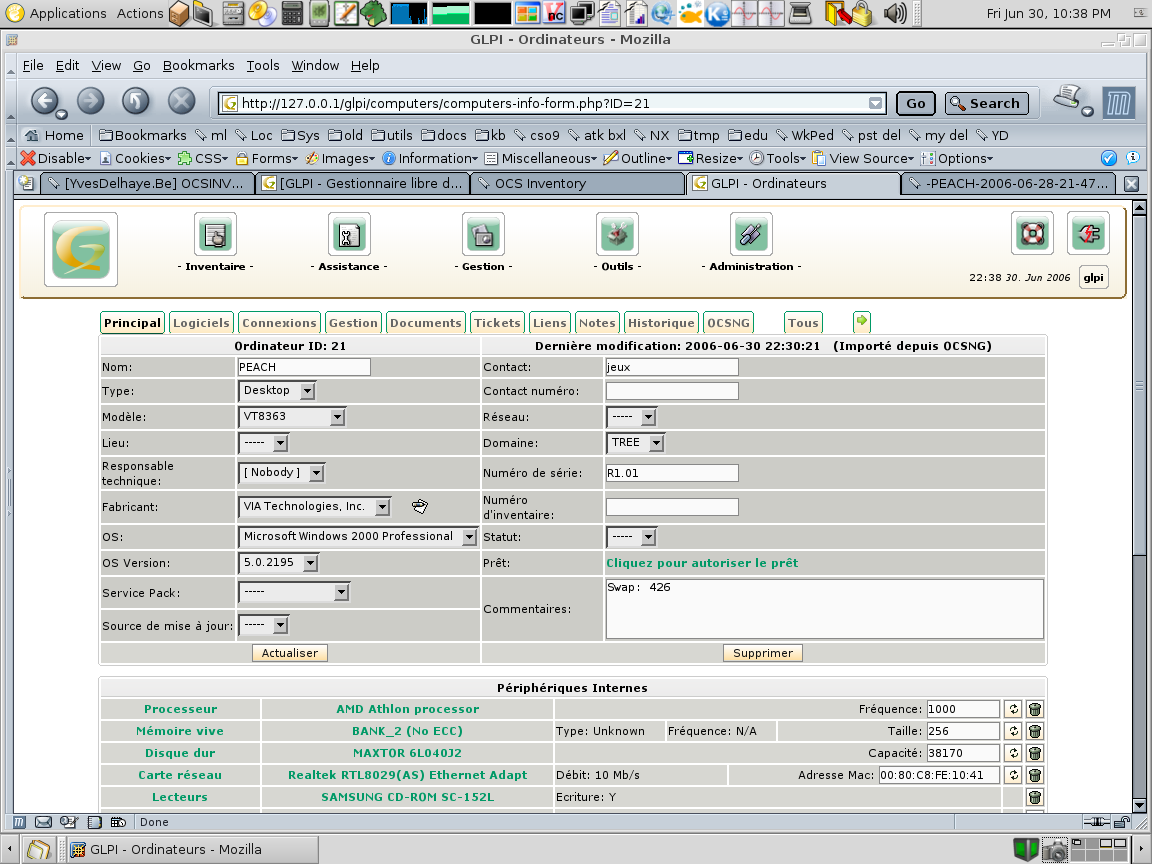Image resolution: width=1152 pixels, height=864 pixels.
Task: Click 'Cliquez pour autoriser le prêt' link
Action: [702, 563]
